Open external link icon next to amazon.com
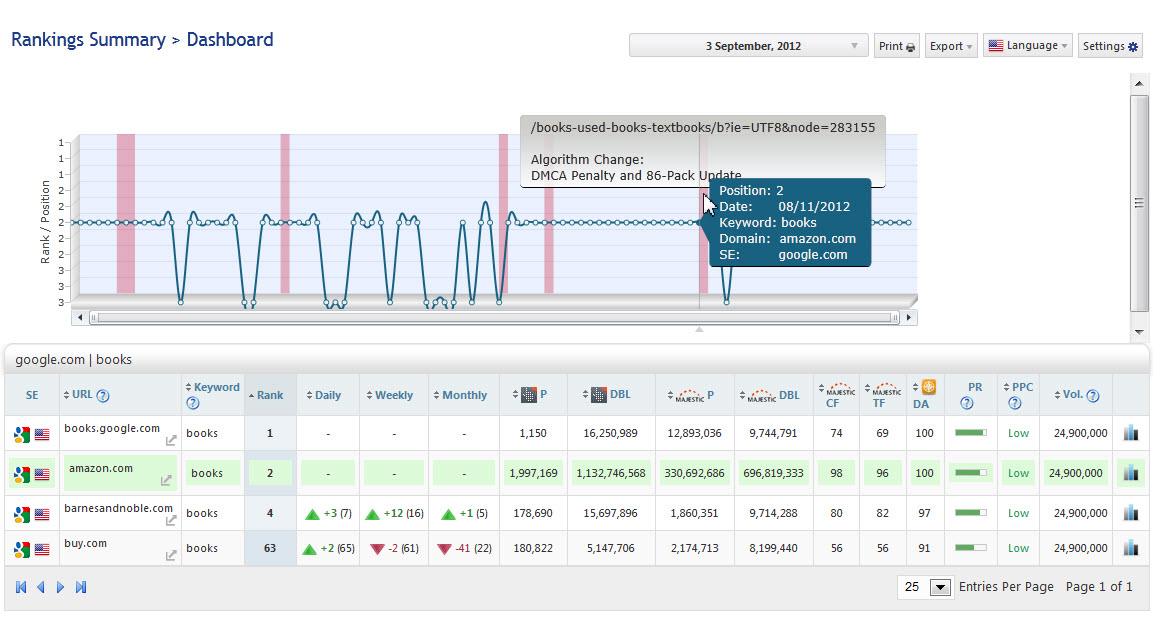Screen dimensions: 1153x617 pyautogui.click(x=166, y=480)
